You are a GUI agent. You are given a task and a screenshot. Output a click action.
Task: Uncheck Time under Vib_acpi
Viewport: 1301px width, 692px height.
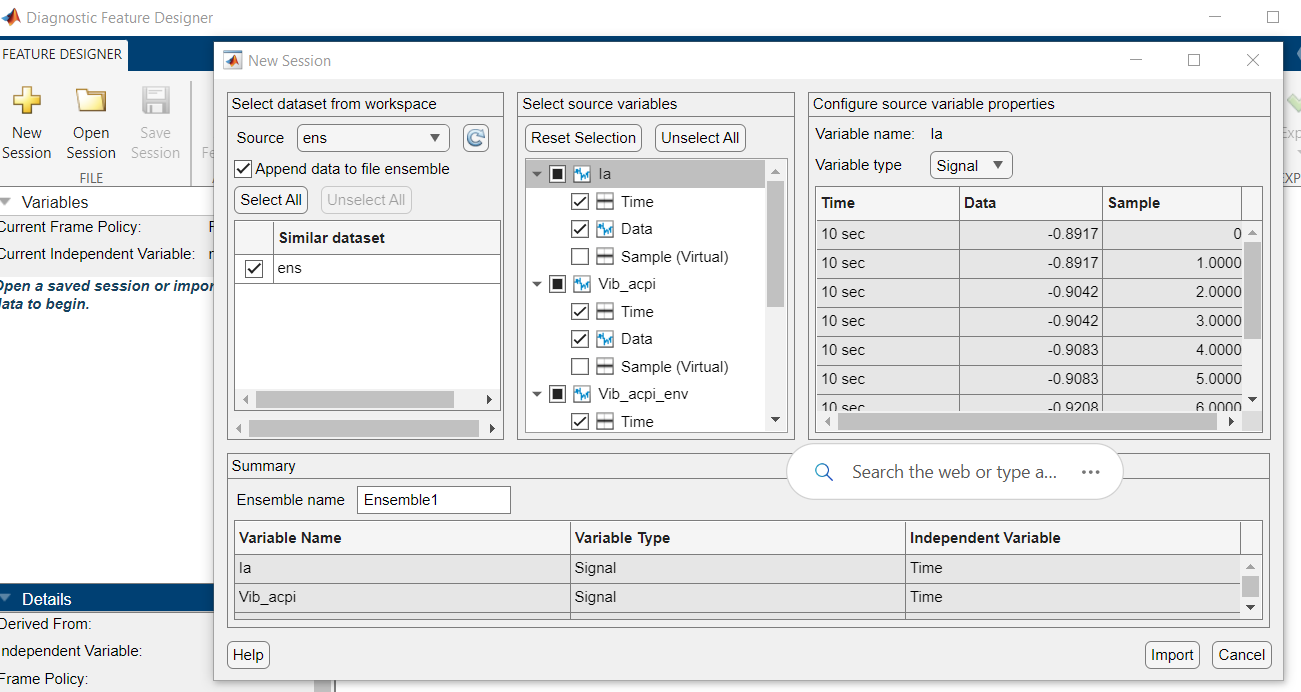point(580,312)
